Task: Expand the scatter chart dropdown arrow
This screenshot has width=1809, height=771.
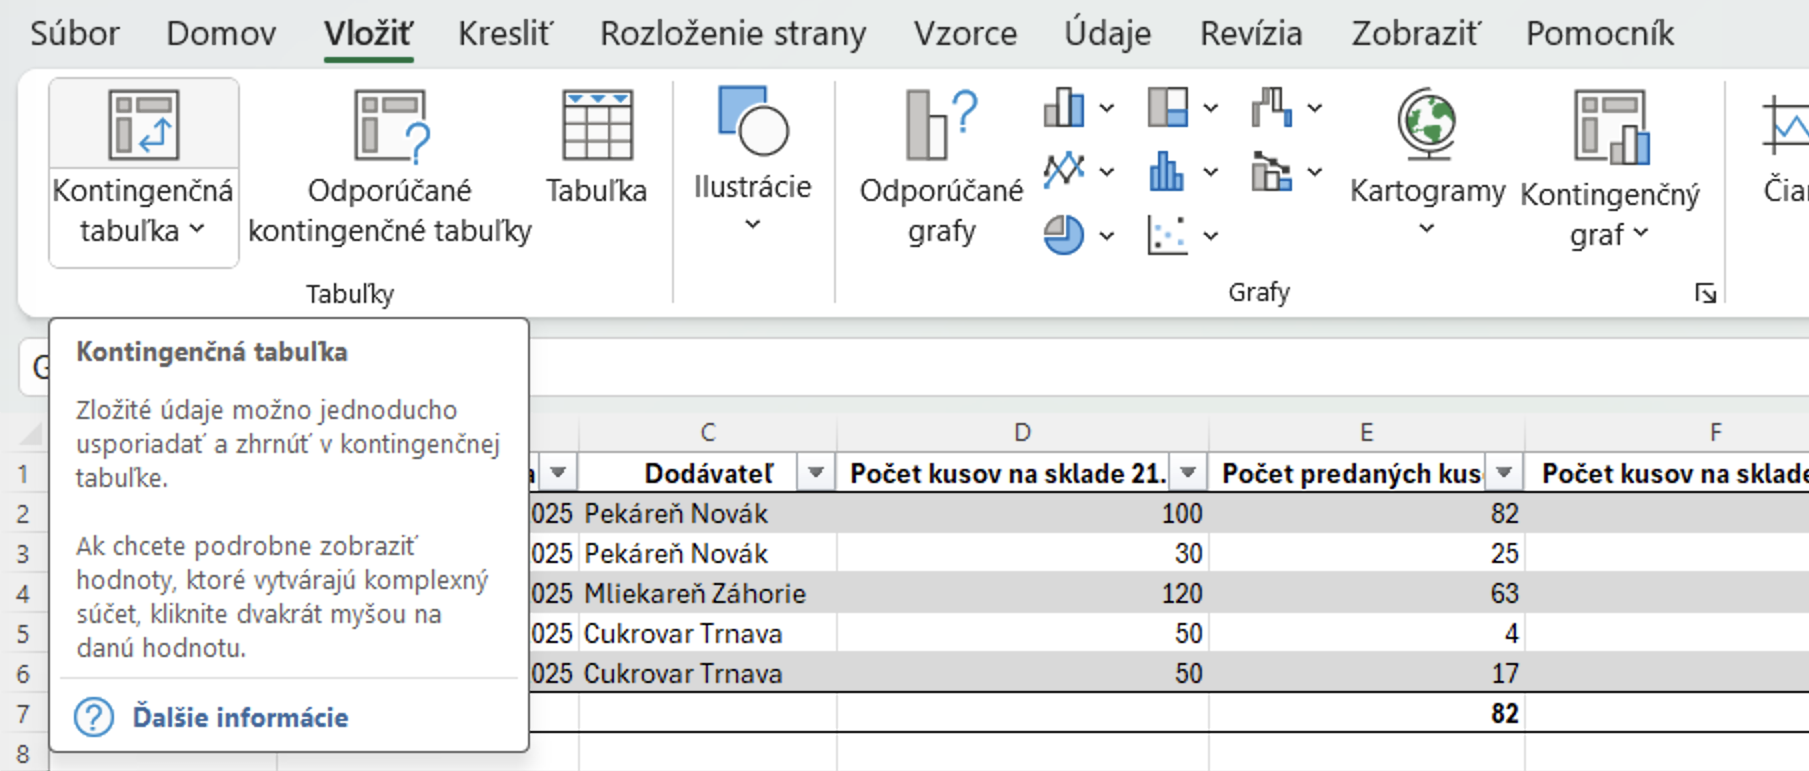Action: [x=1210, y=236]
